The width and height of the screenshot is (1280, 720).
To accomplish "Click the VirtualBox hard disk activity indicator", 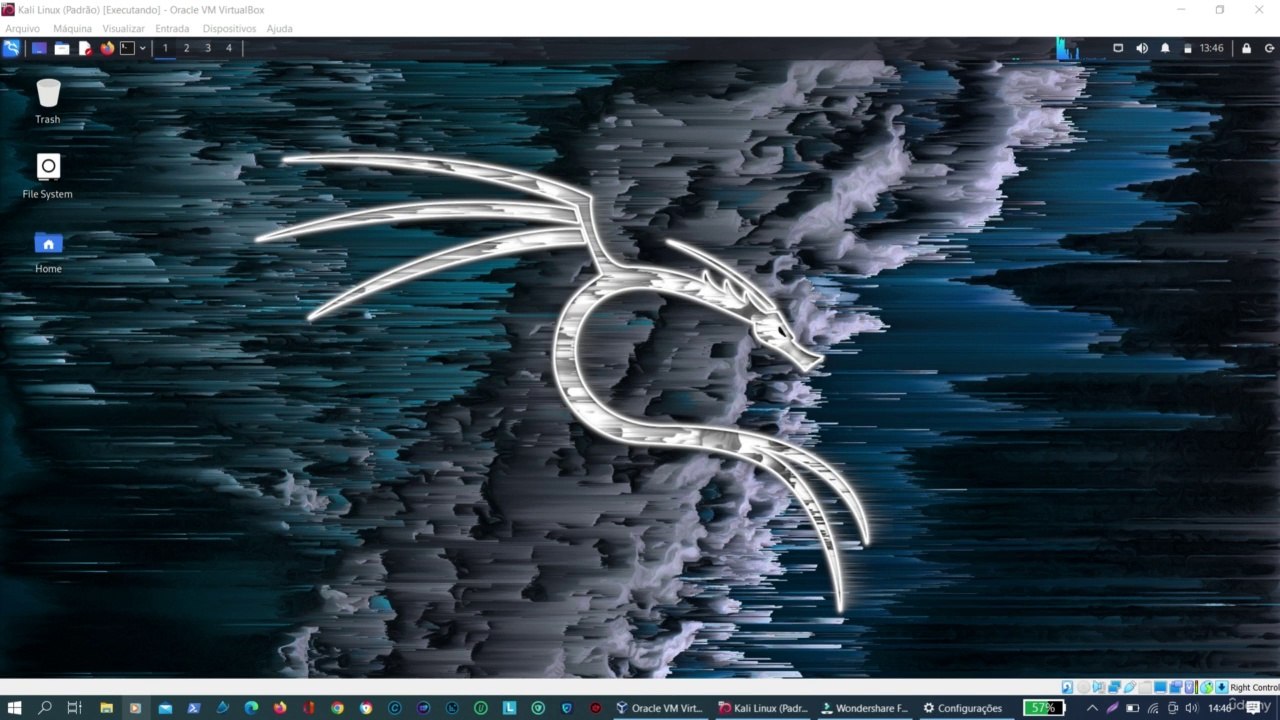I will click(1067, 687).
